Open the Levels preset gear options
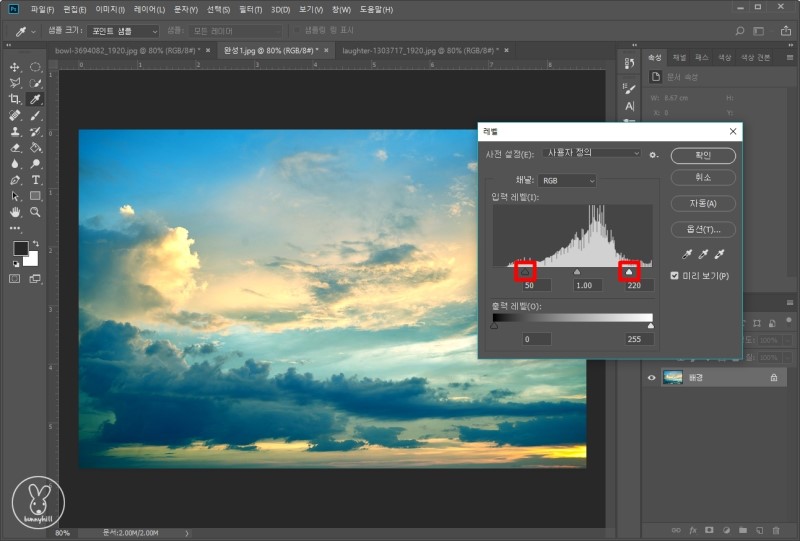 click(x=653, y=155)
